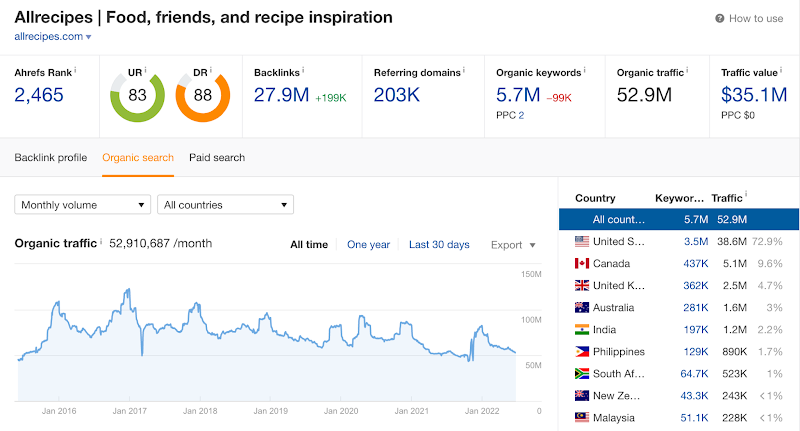This screenshot has height=431, width=800.
Task: Click the truncated Keywords column header
Action: pyautogui.click(x=679, y=198)
